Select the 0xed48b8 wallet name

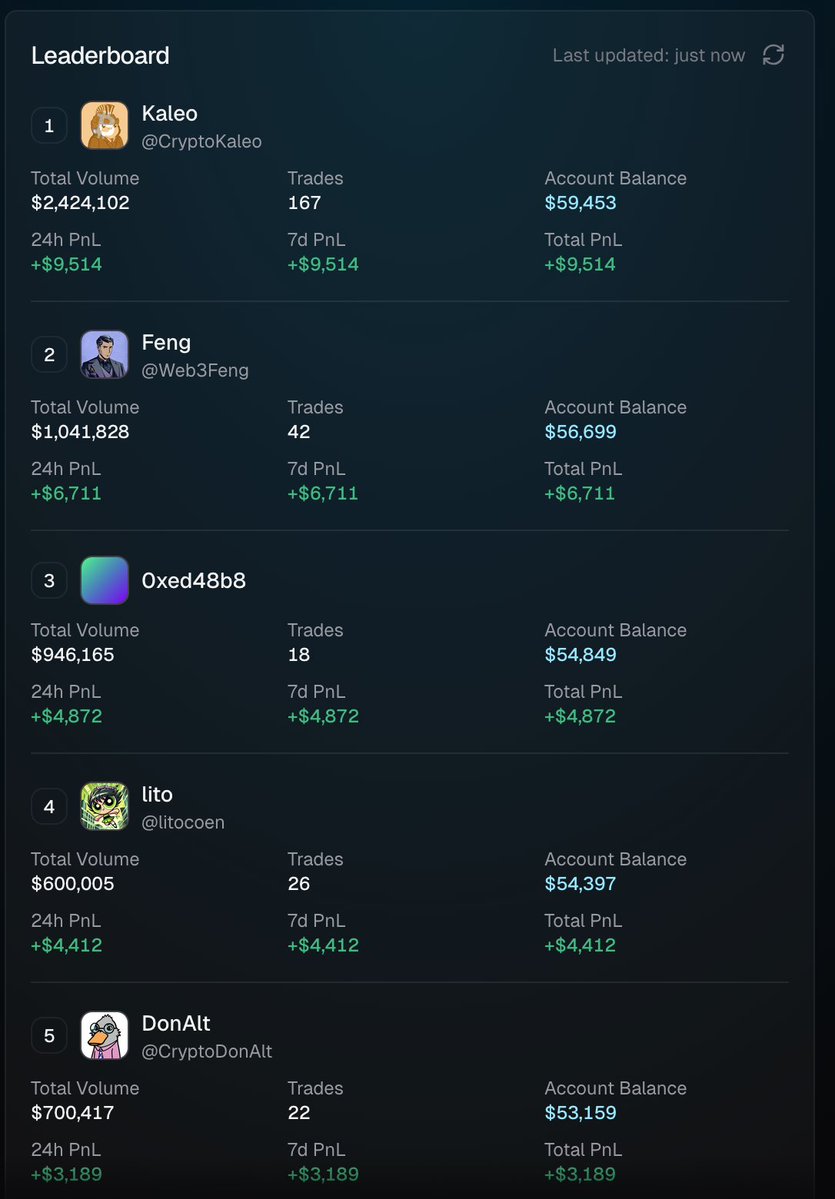[194, 580]
